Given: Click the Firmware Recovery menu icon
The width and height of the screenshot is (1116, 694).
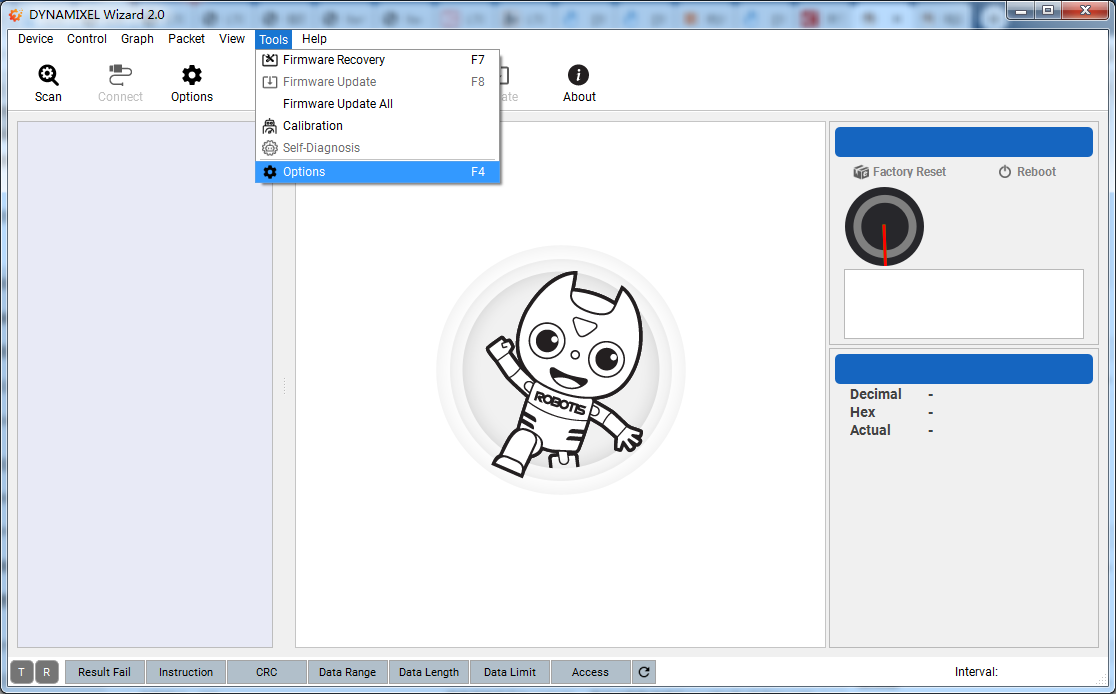Looking at the screenshot, I should [x=269, y=60].
